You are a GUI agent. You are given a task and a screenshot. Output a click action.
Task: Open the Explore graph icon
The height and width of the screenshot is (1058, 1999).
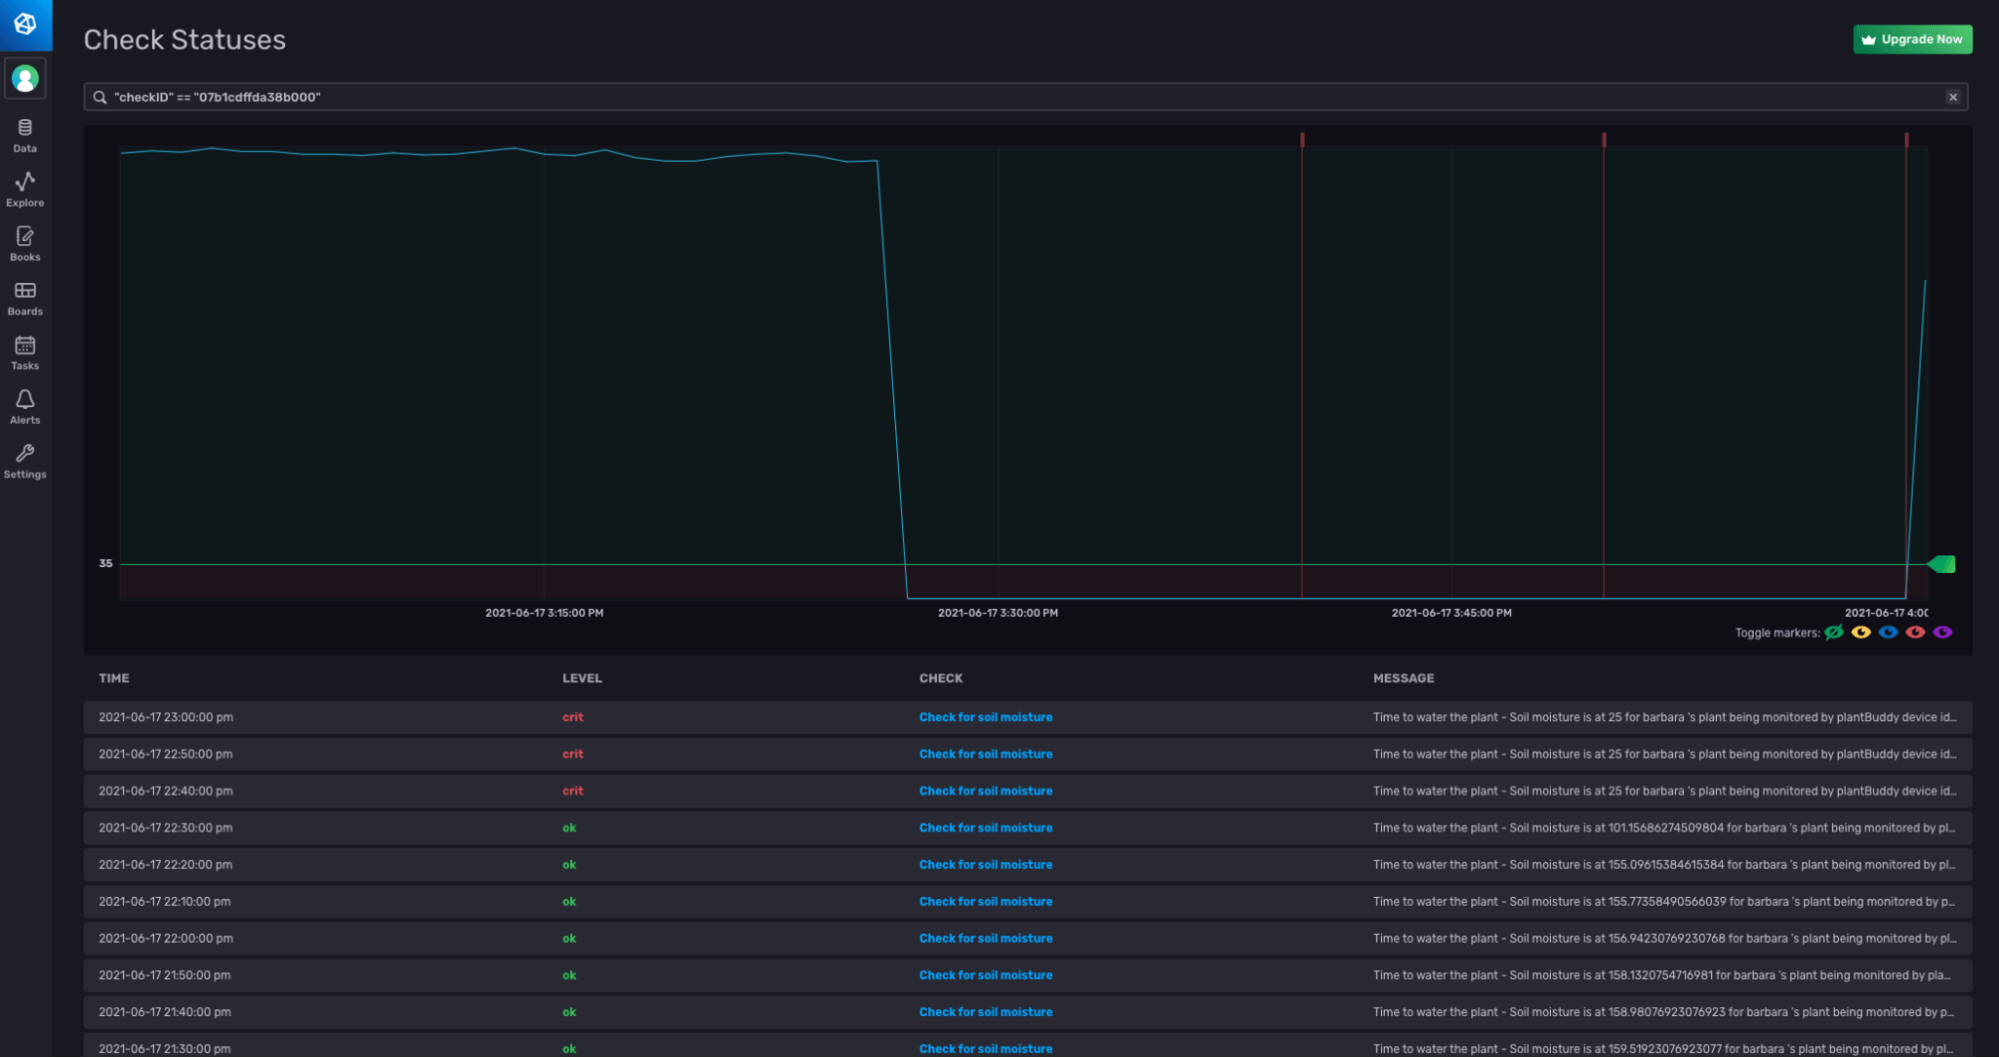pyautogui.click(x=25, y=188)
